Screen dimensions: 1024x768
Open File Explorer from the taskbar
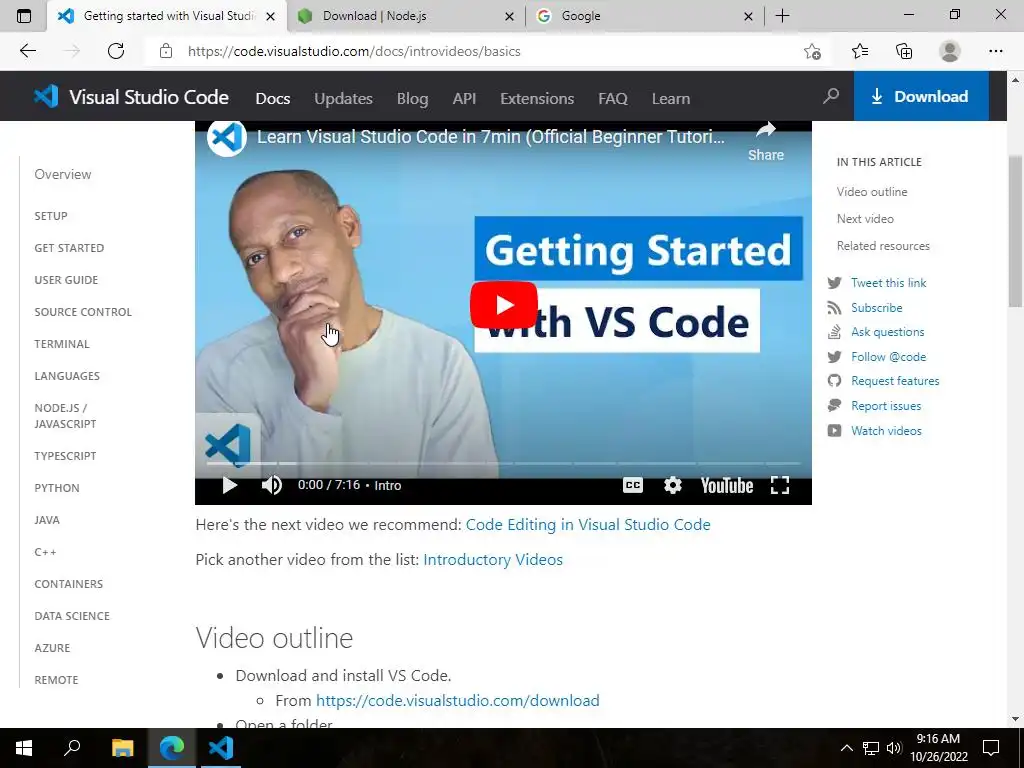pos(122,748)
